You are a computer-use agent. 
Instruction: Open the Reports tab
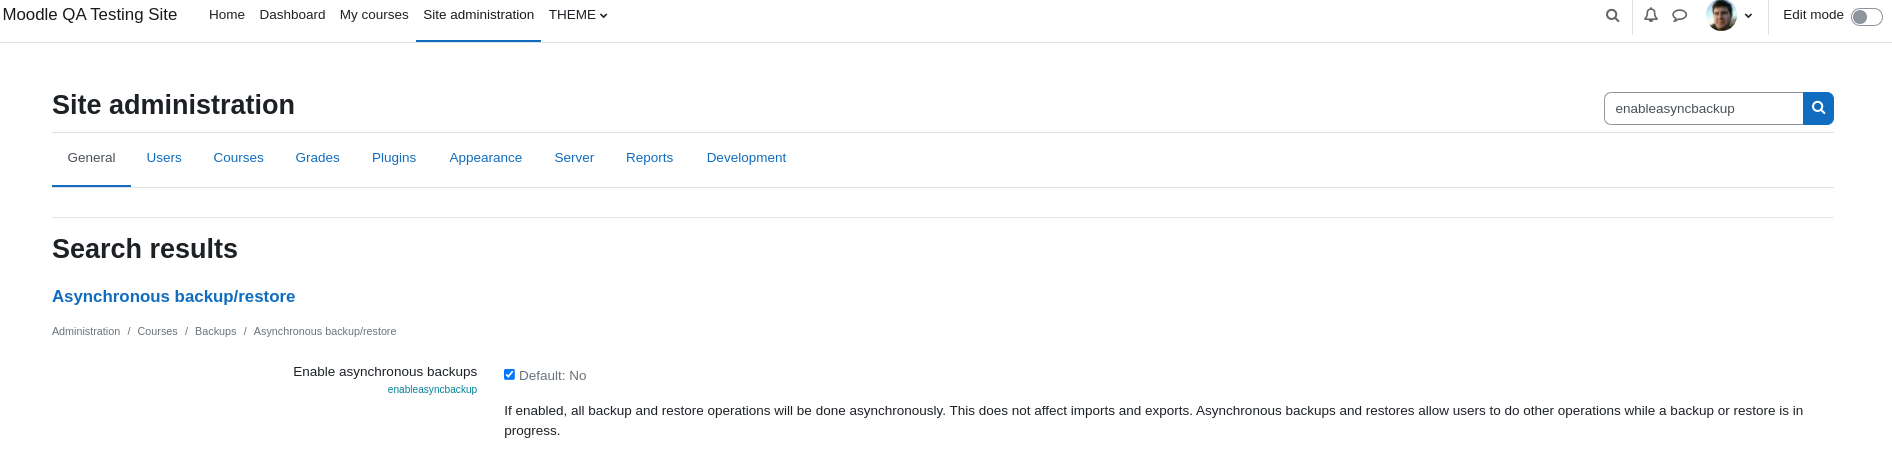[650, 158]
